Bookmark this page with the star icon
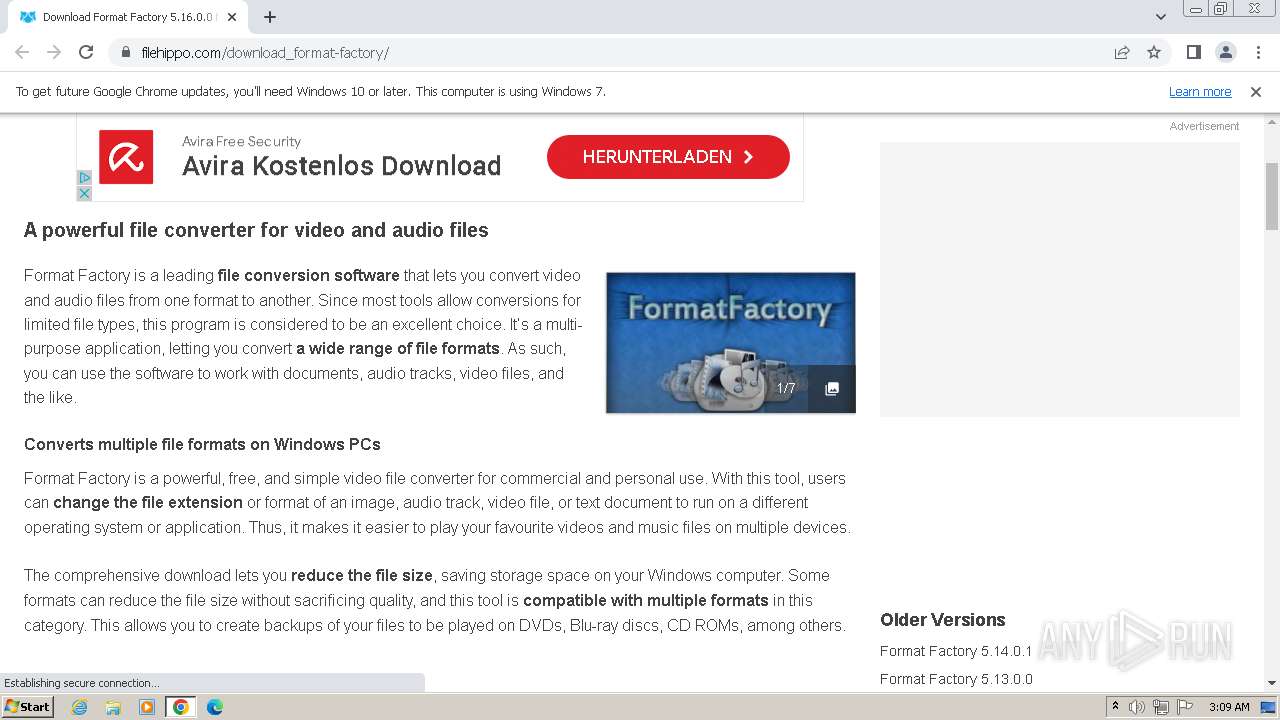This screenshot has height=720, width=1280. [x=1154, y=52]
